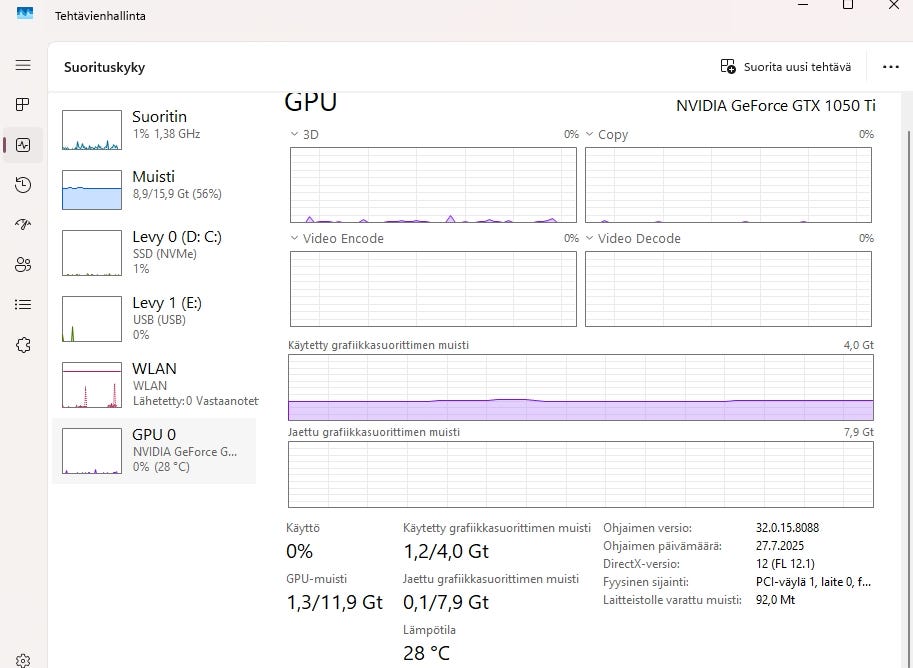913x668 pixels.
Task: Open the Video Encode dropdown
Action: click(295, 238)
